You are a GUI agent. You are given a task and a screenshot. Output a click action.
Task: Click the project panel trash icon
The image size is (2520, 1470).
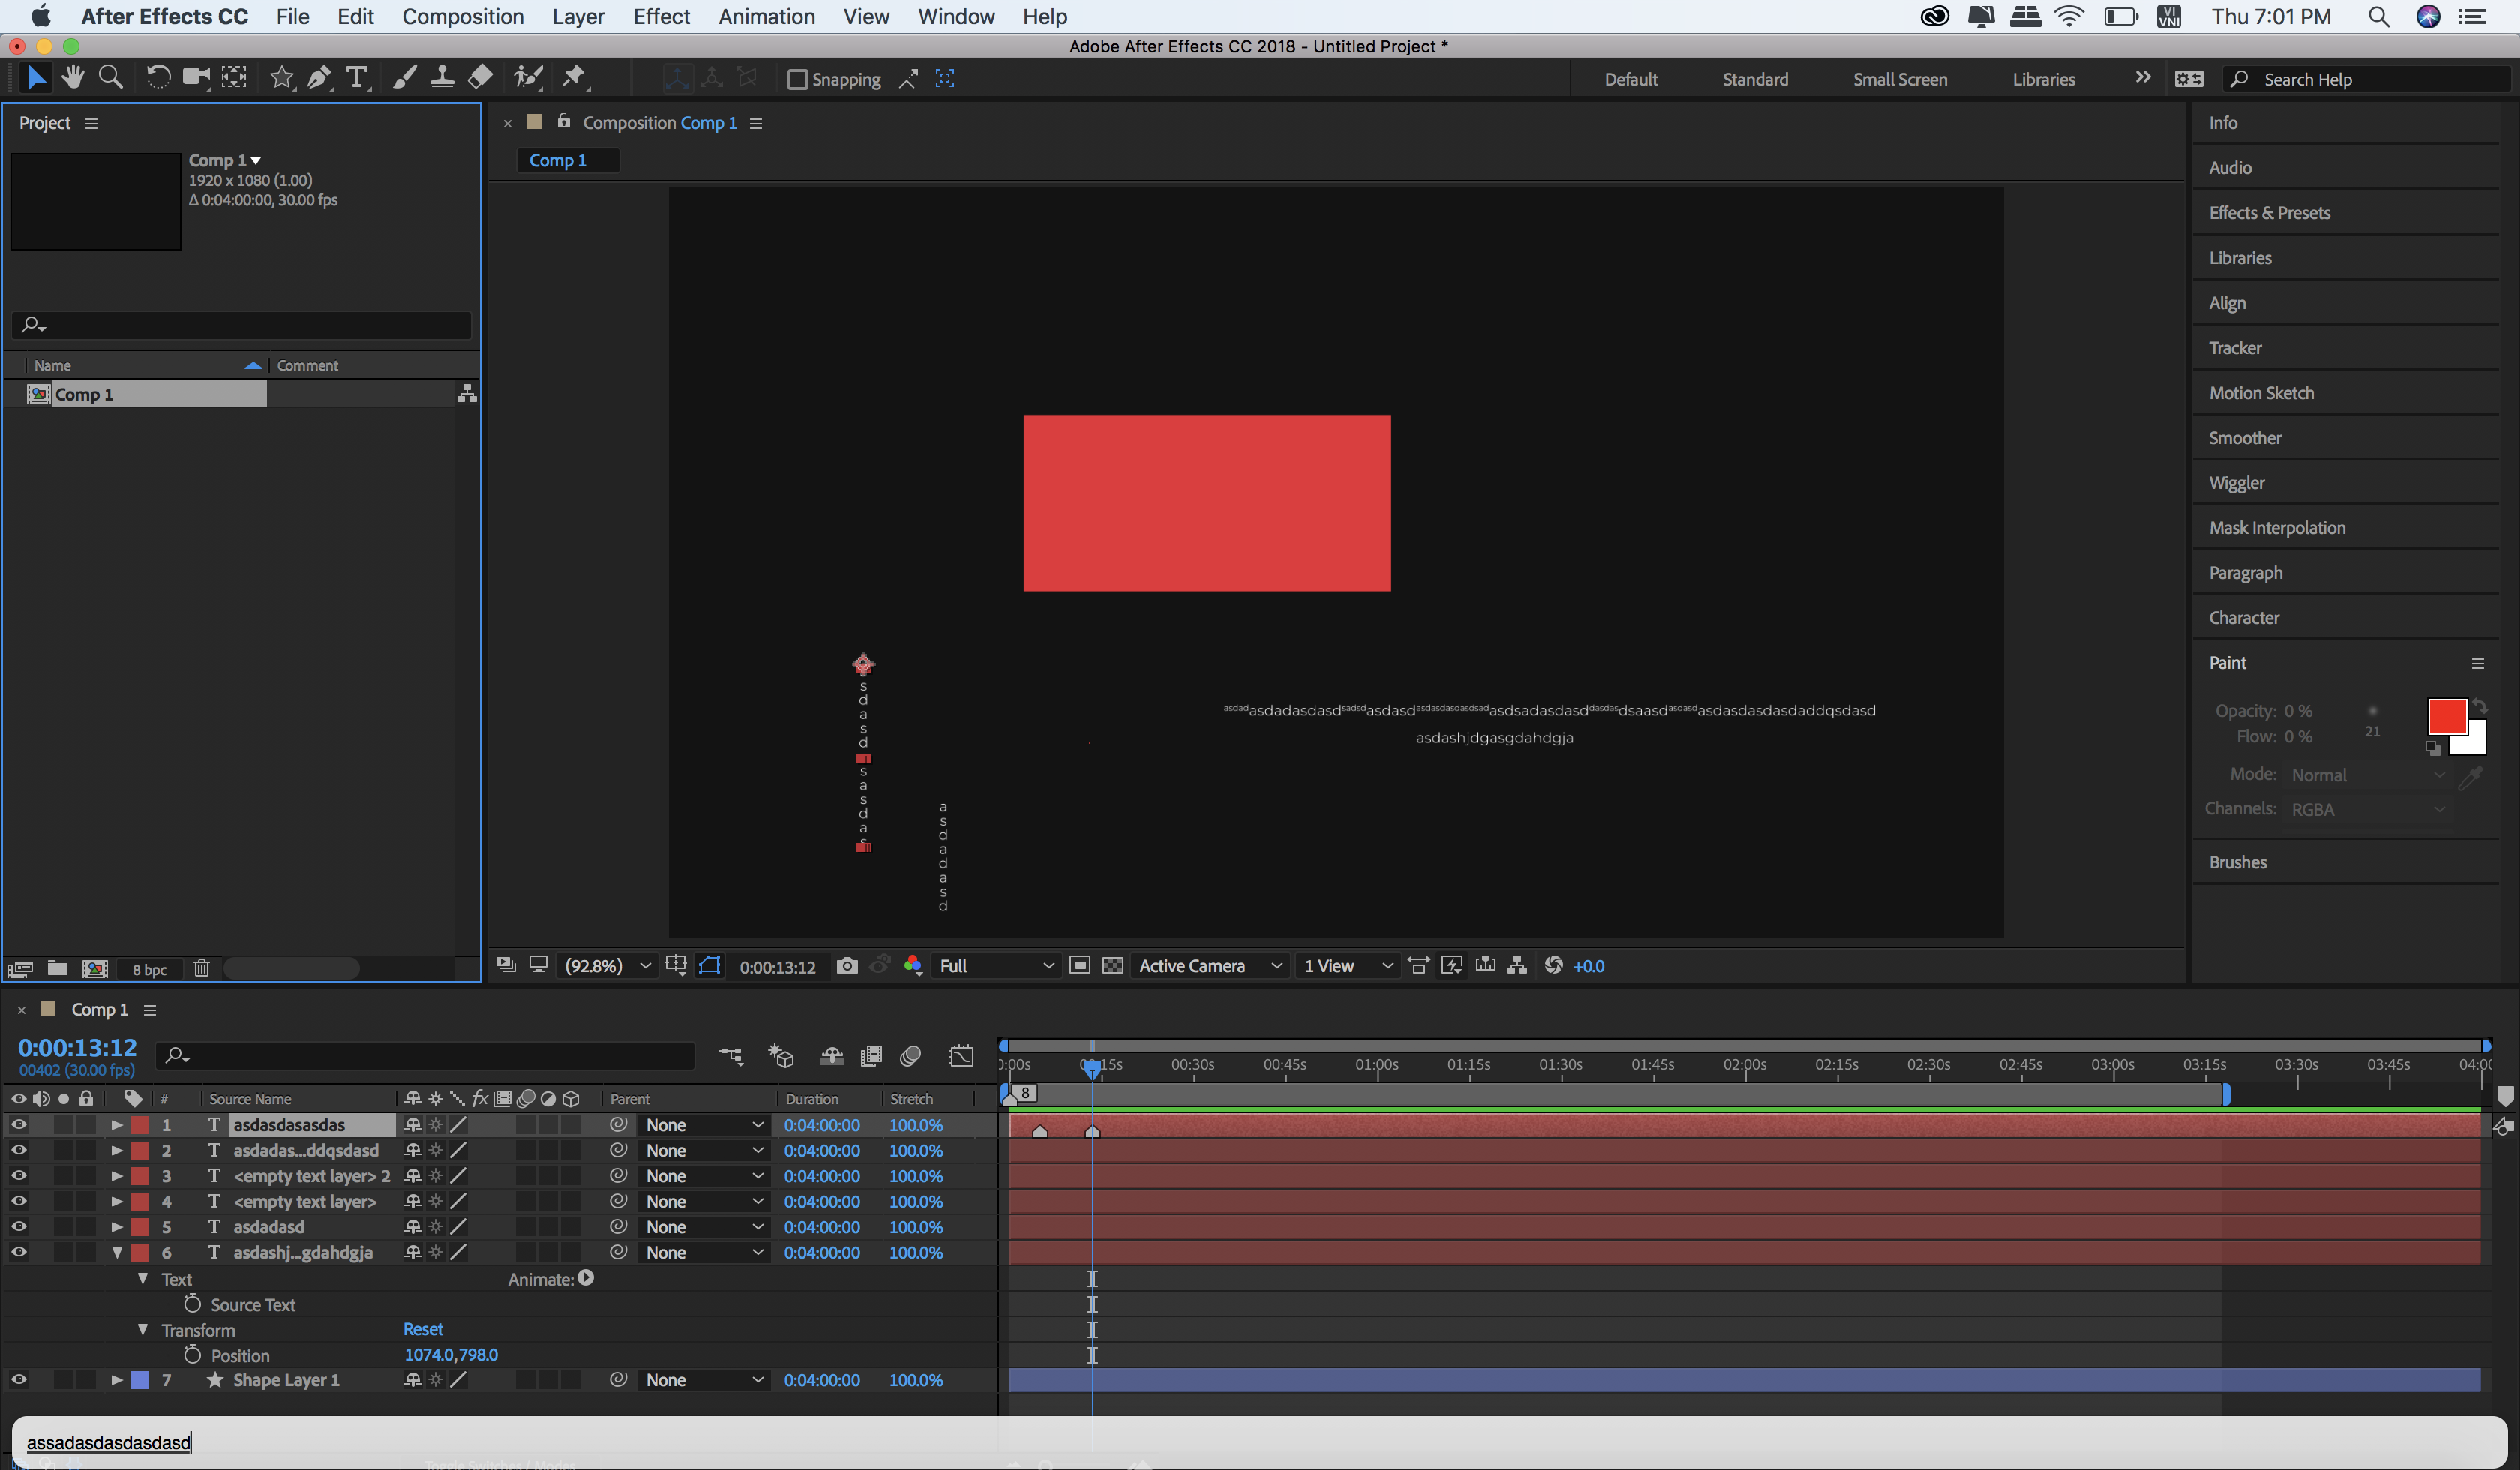click(201, 968)
